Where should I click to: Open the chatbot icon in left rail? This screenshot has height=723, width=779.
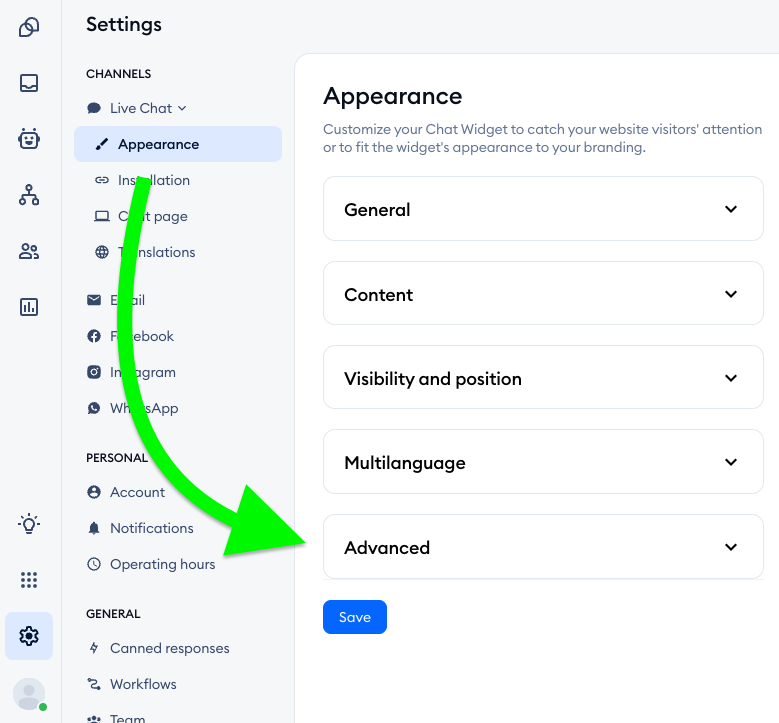[29, 139]
